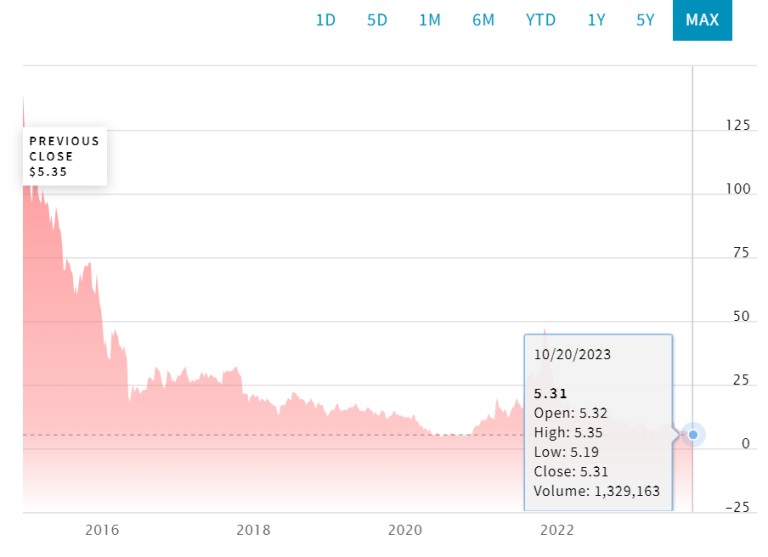
Task: Click the 2022 x-axis year label
Action: click(557, 530)
